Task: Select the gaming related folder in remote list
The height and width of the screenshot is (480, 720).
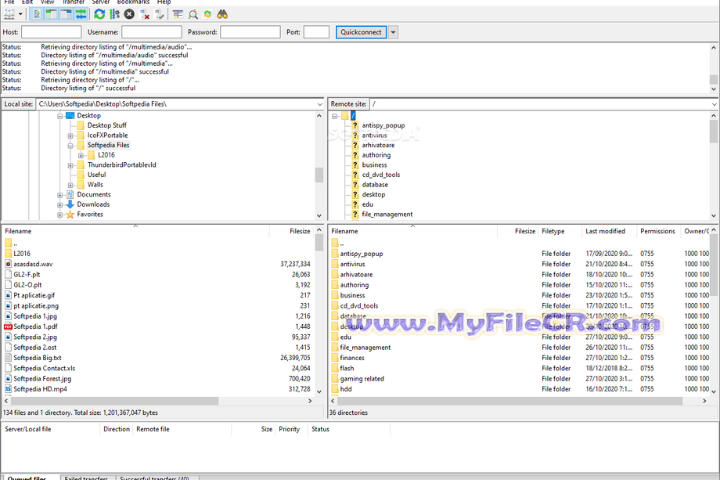Action: click(x=362, y=379)
